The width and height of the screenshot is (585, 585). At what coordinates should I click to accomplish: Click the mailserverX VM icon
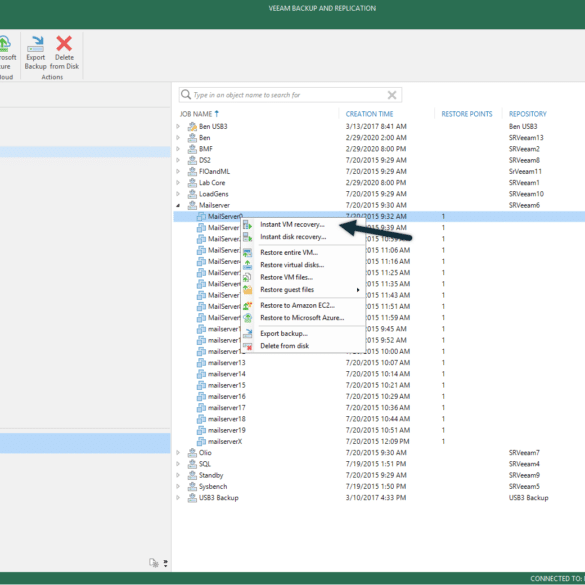click(x=201, y=441)
